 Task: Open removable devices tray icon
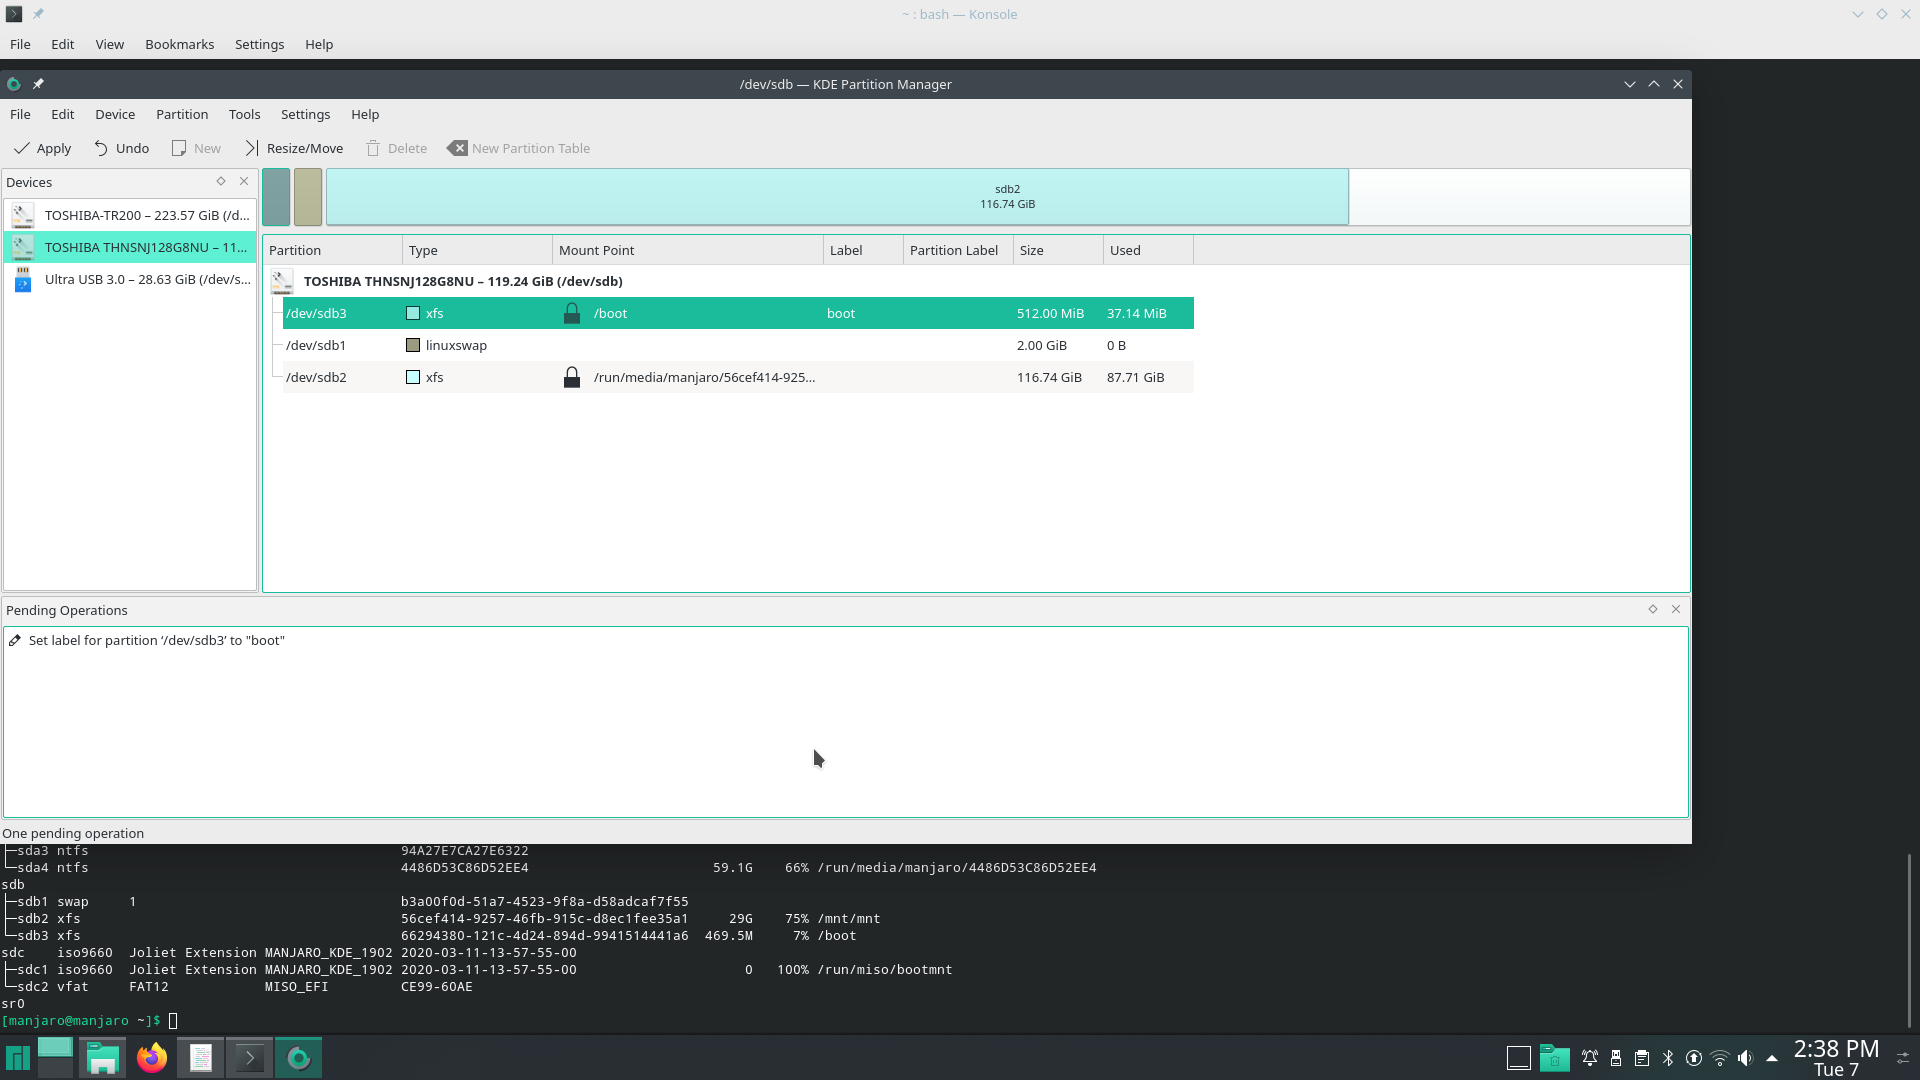[x=1616, y=1058]
